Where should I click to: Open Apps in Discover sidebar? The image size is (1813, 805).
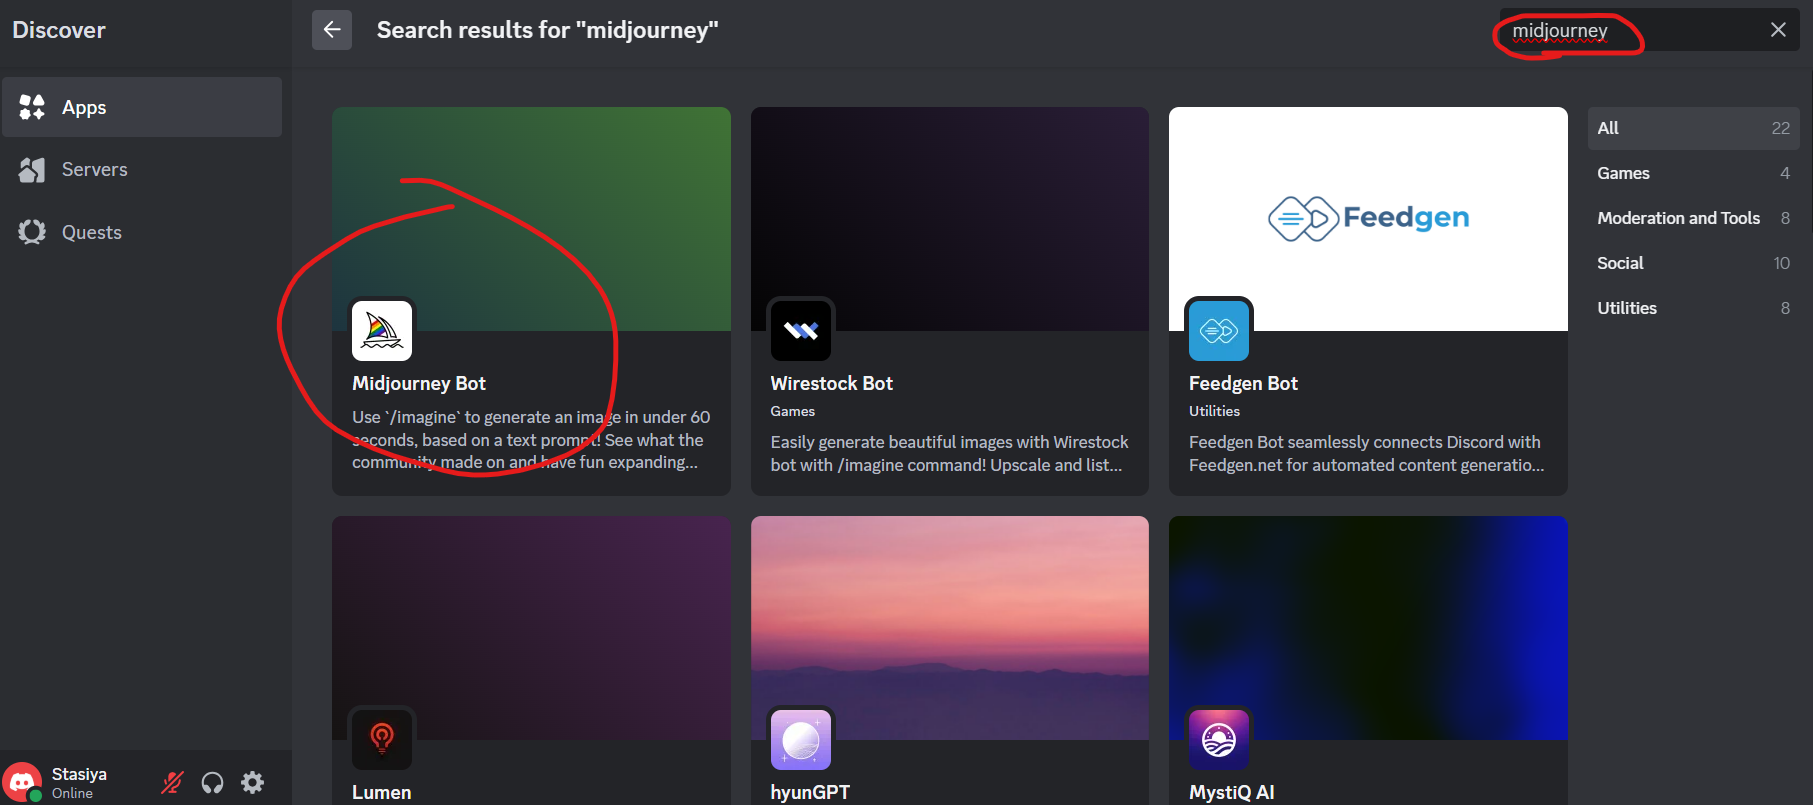(x=142, y=107)
